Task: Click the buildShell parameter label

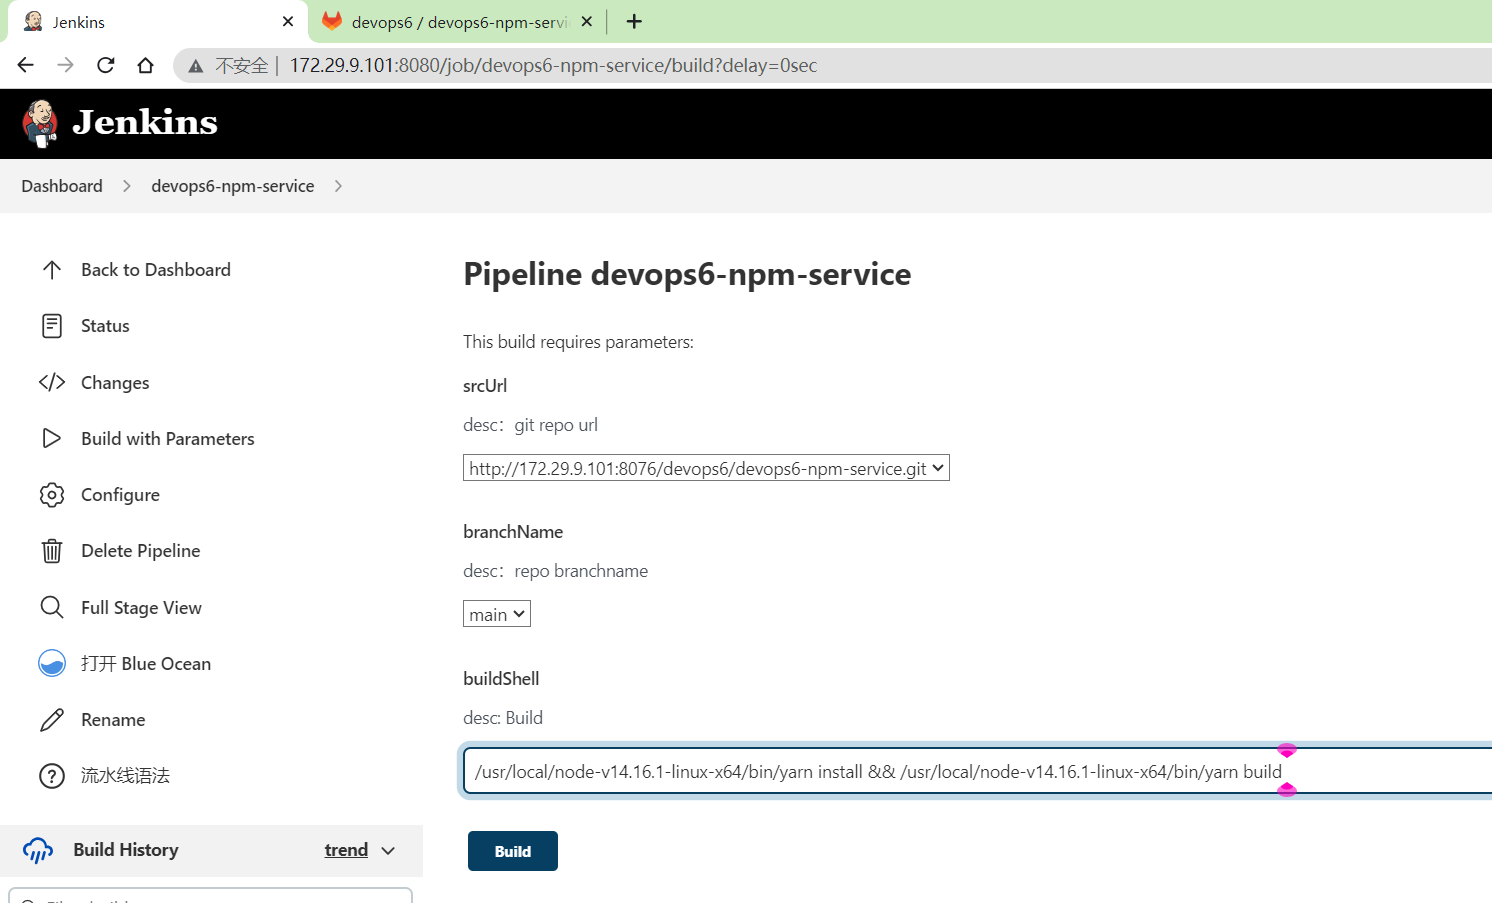Action: (x=501, y=679)
